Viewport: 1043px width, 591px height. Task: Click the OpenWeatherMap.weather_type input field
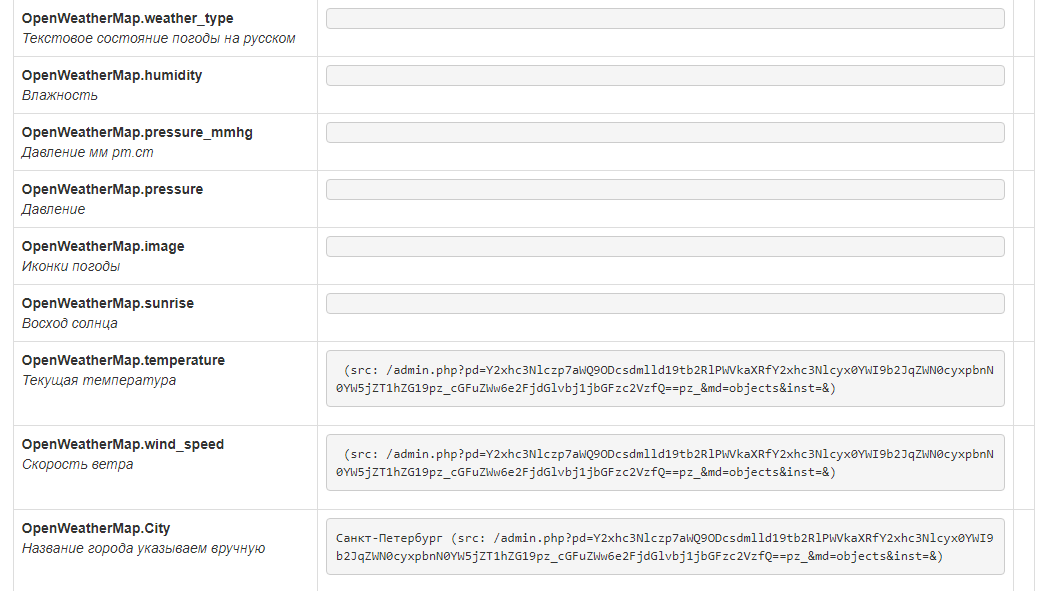point(665,19)
